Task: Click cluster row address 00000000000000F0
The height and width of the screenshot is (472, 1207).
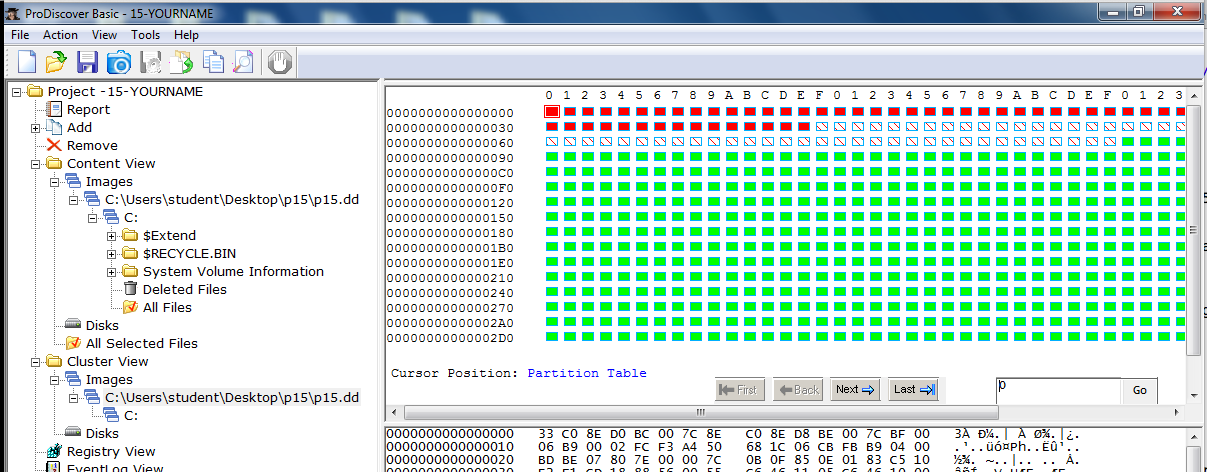Action: 450,188
